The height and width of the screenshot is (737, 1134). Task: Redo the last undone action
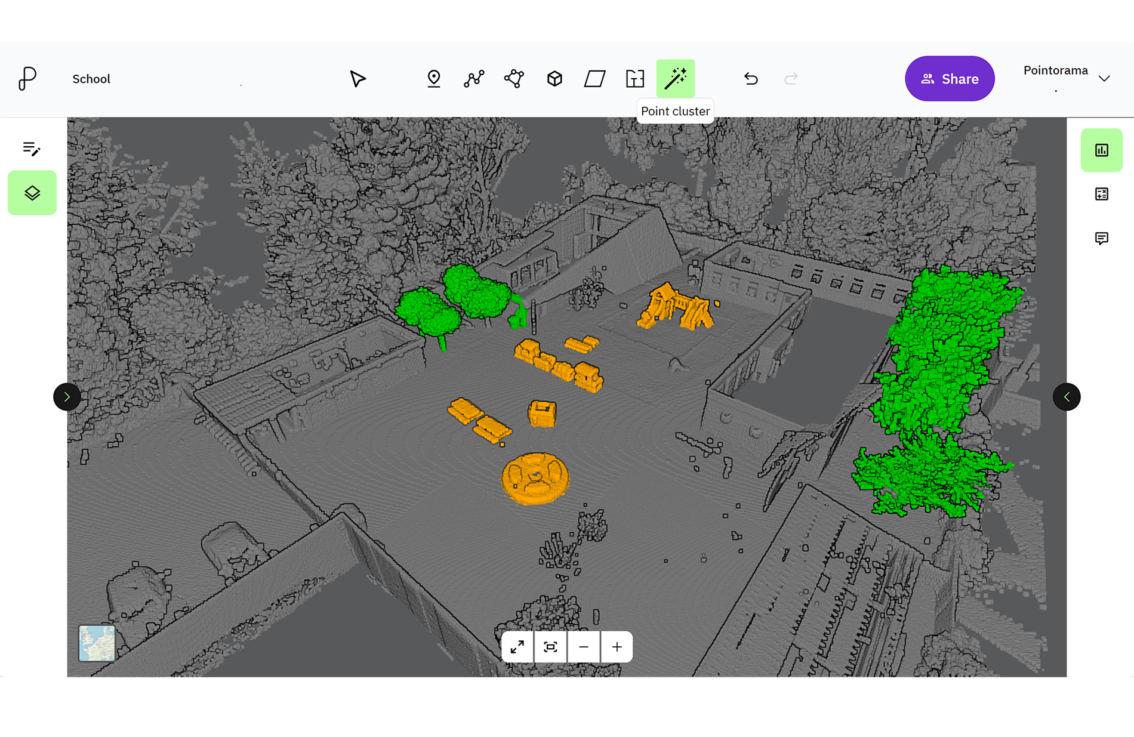[x=791, y=79]
